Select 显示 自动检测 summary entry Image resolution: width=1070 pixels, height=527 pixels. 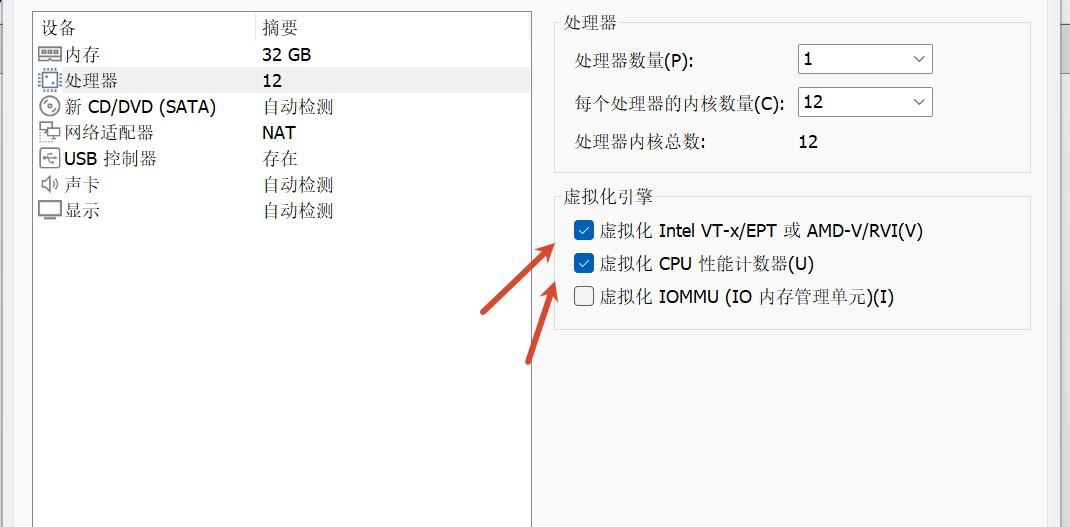tap(298, 210)
